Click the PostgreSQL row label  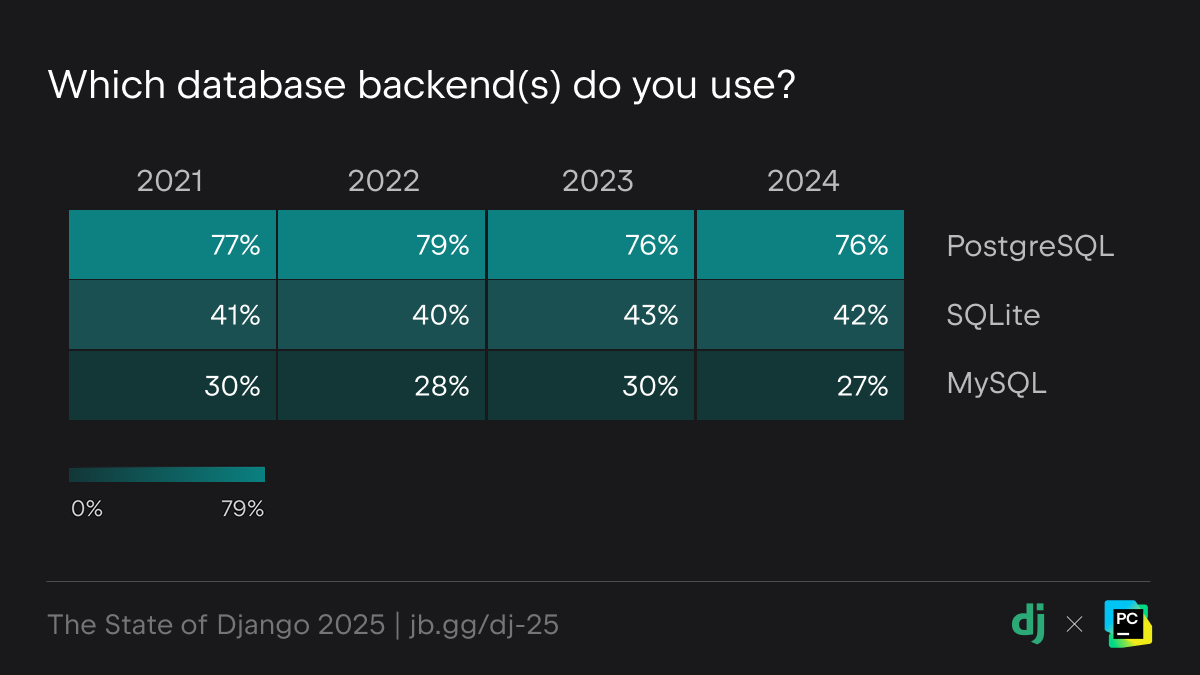[x=1030, y=246]
